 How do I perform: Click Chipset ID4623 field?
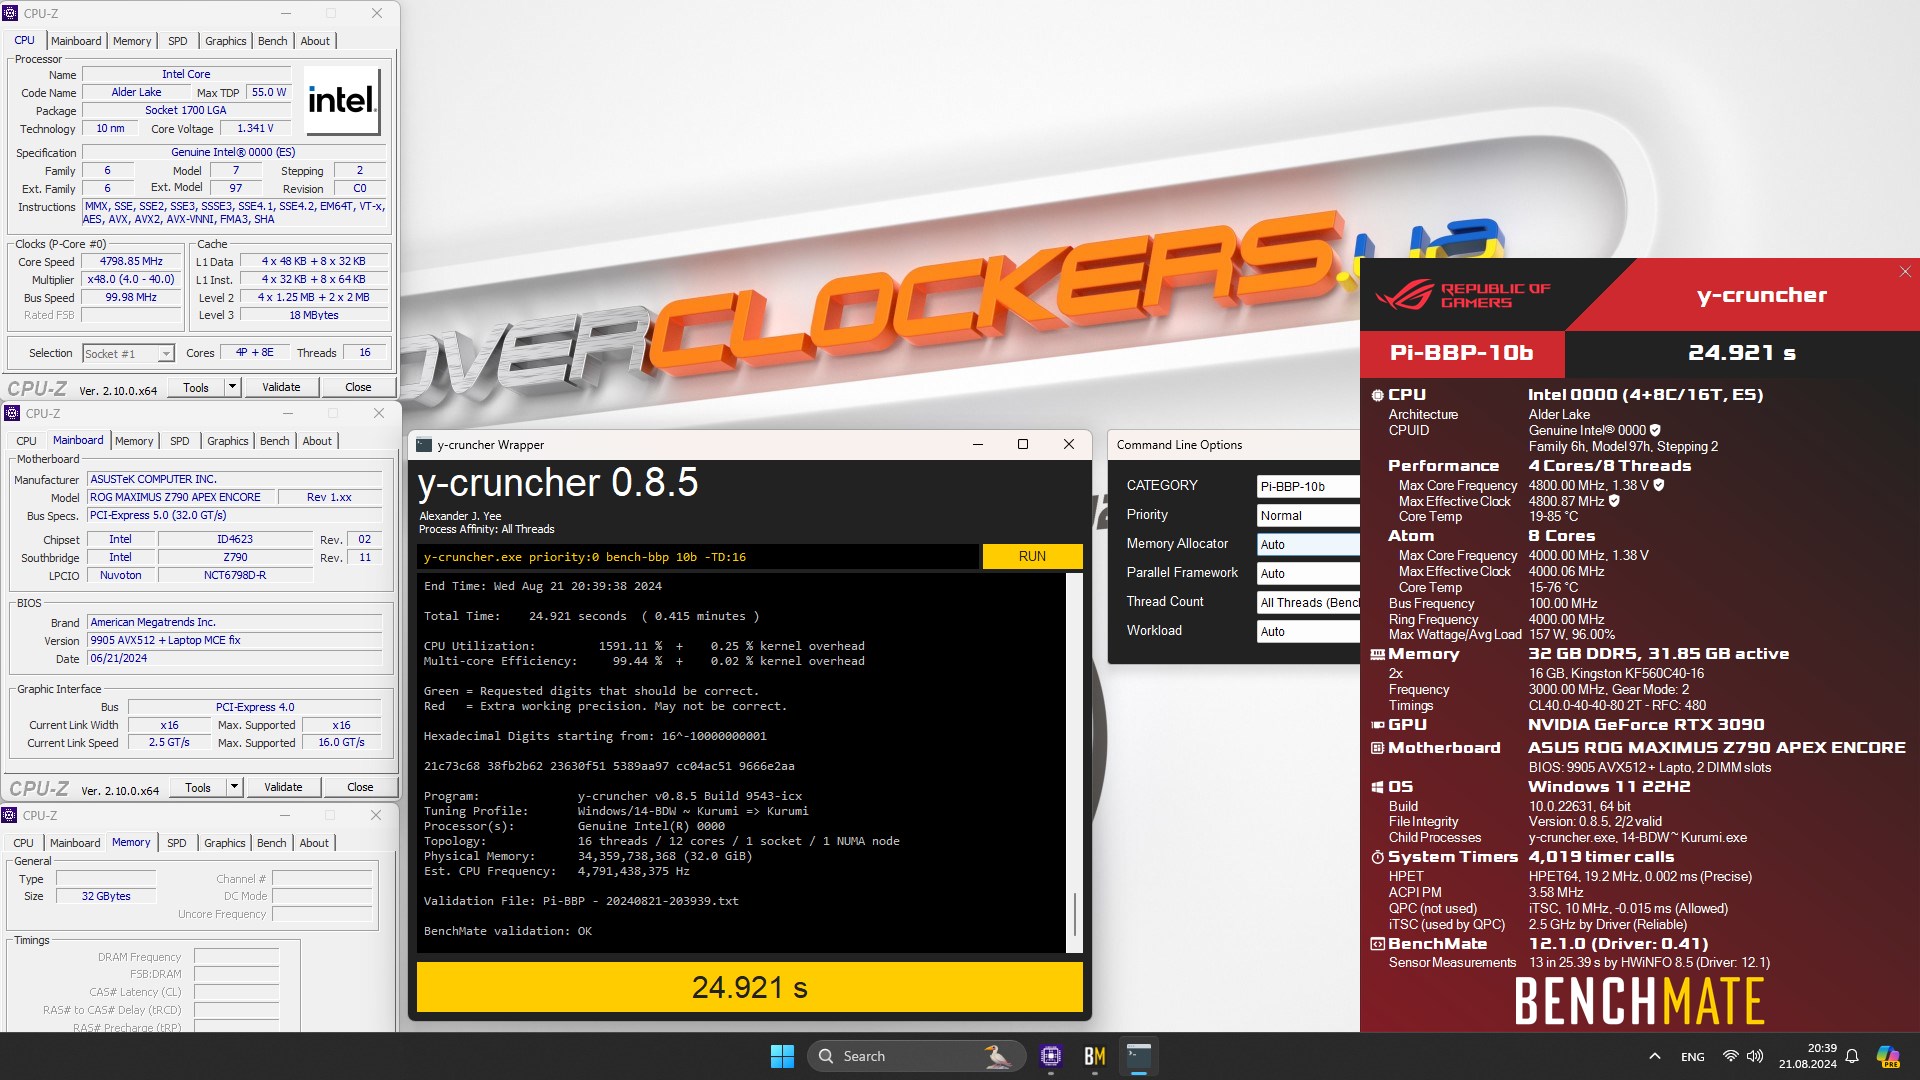[235, 539]
